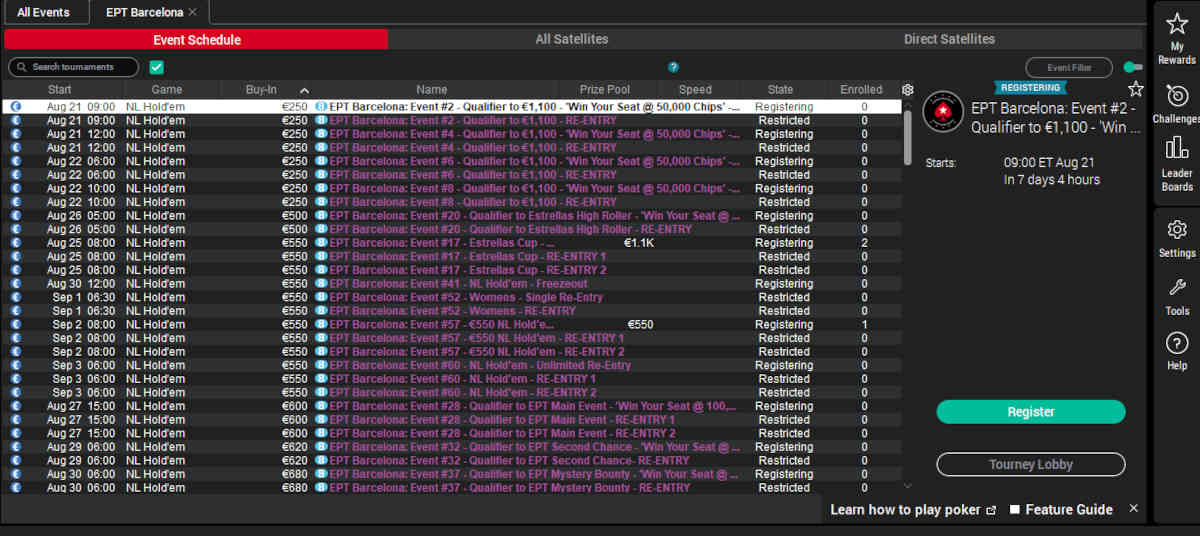Click the €1.1K prize pool value
Screen dimensions: 1200x536
pyautogui.click(x=639, y=243)
